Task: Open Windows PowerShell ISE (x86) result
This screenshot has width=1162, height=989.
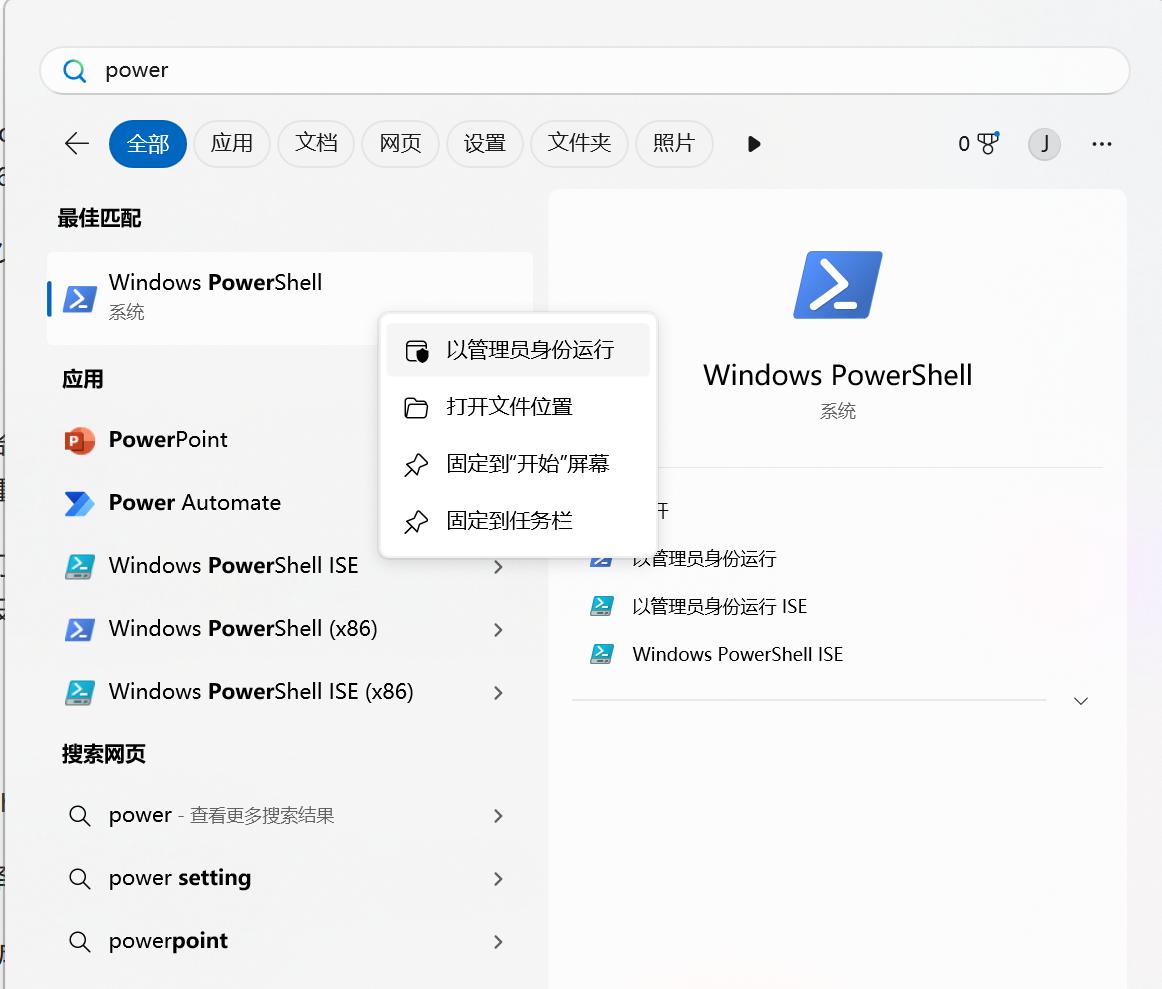Action: (x=290, y=693)
